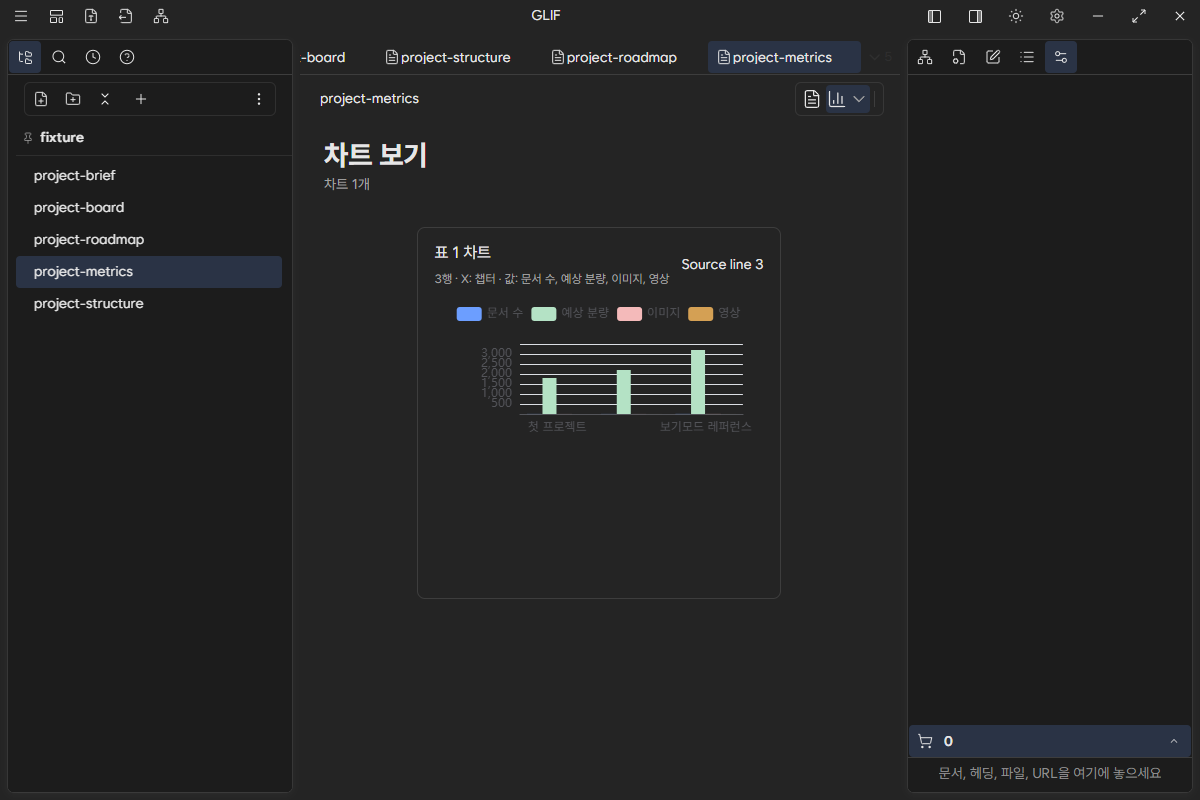Toggle the 이미지 pink legend swatch
Screen dimensions: 1200x800
point(629,313)
